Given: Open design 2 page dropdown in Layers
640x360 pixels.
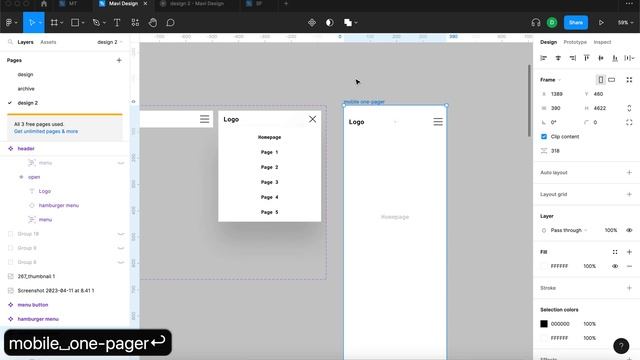Looking at the screenshot, I should coord(110,42).
